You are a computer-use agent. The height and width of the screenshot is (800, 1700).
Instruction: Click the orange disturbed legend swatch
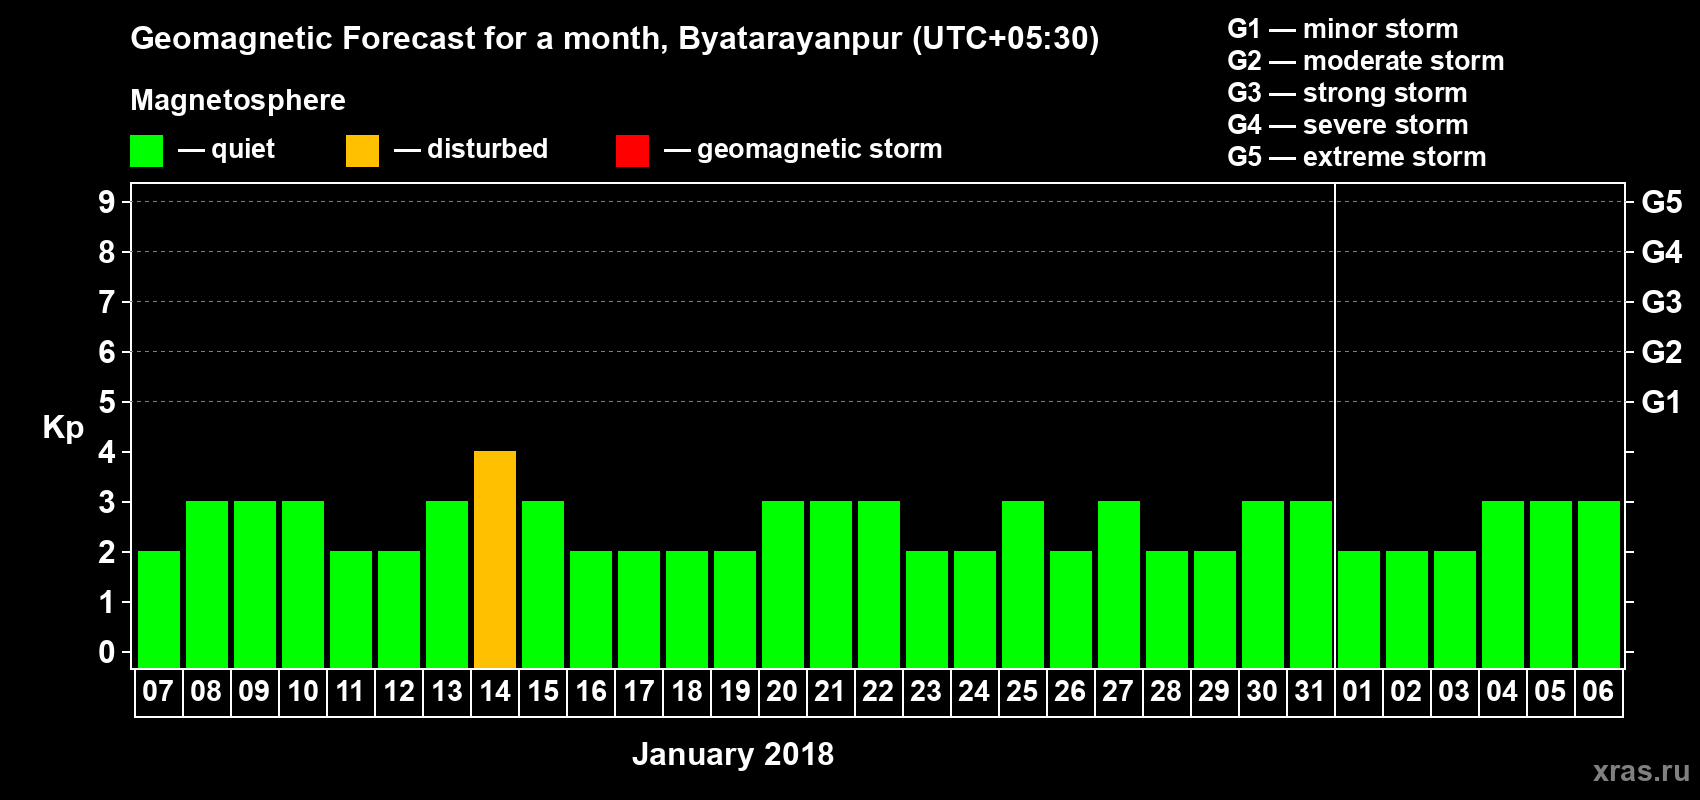click(x=362, y=151)
